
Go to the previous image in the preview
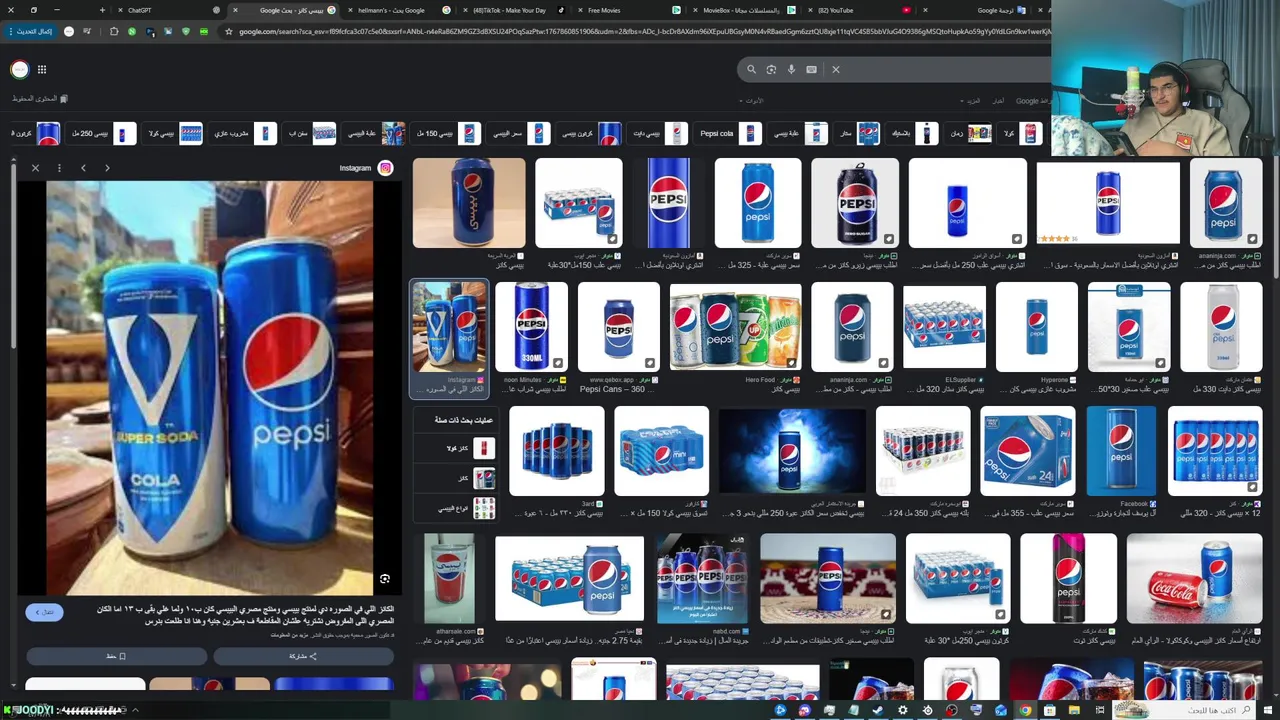click(x=83, y=168)
